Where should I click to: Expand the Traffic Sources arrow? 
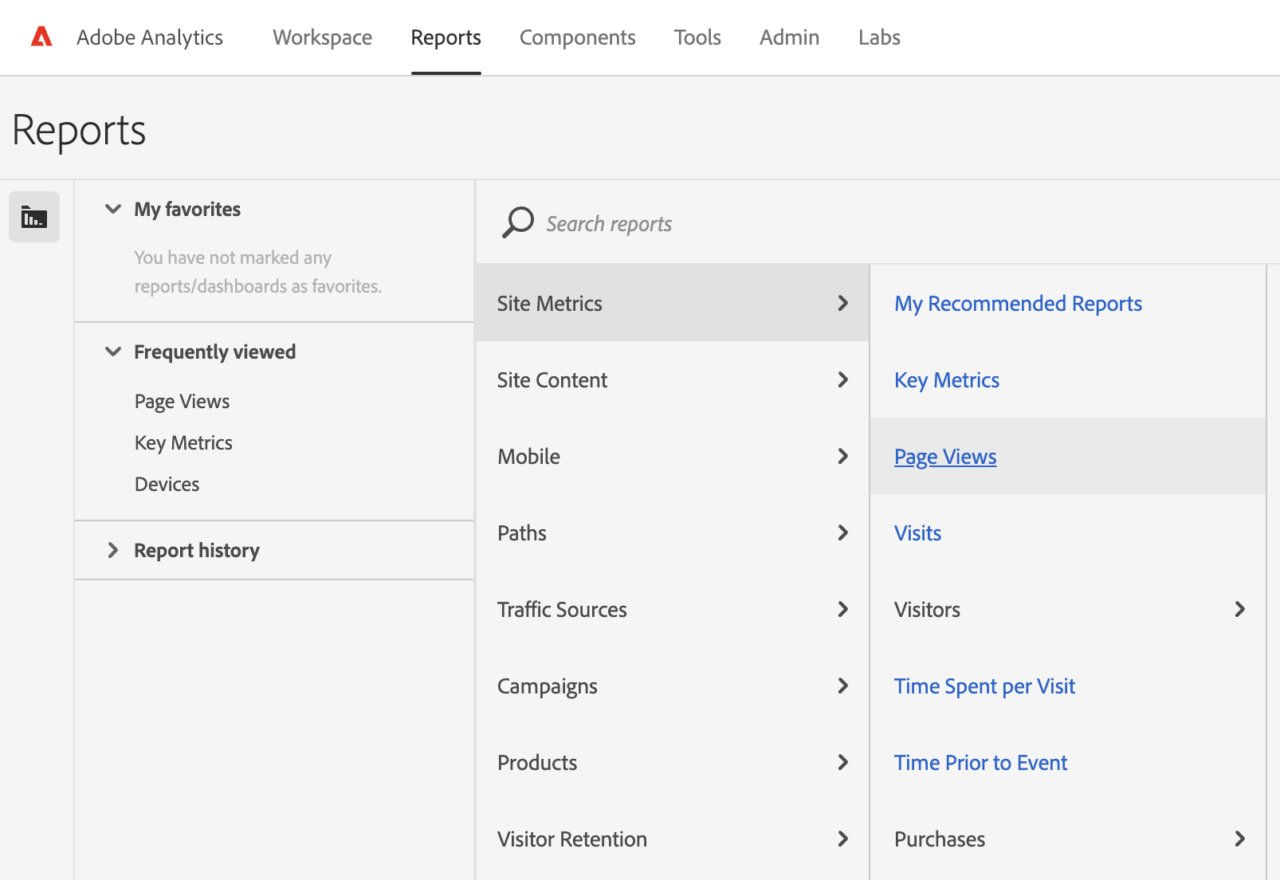coord(843,609)
